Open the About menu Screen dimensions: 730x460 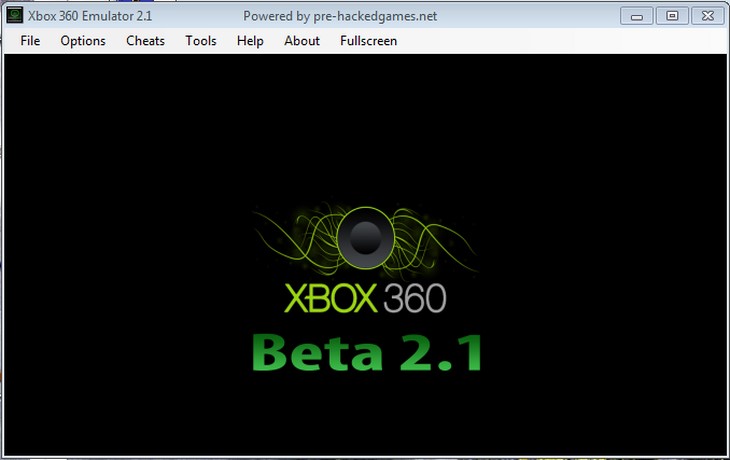point(302,41)
